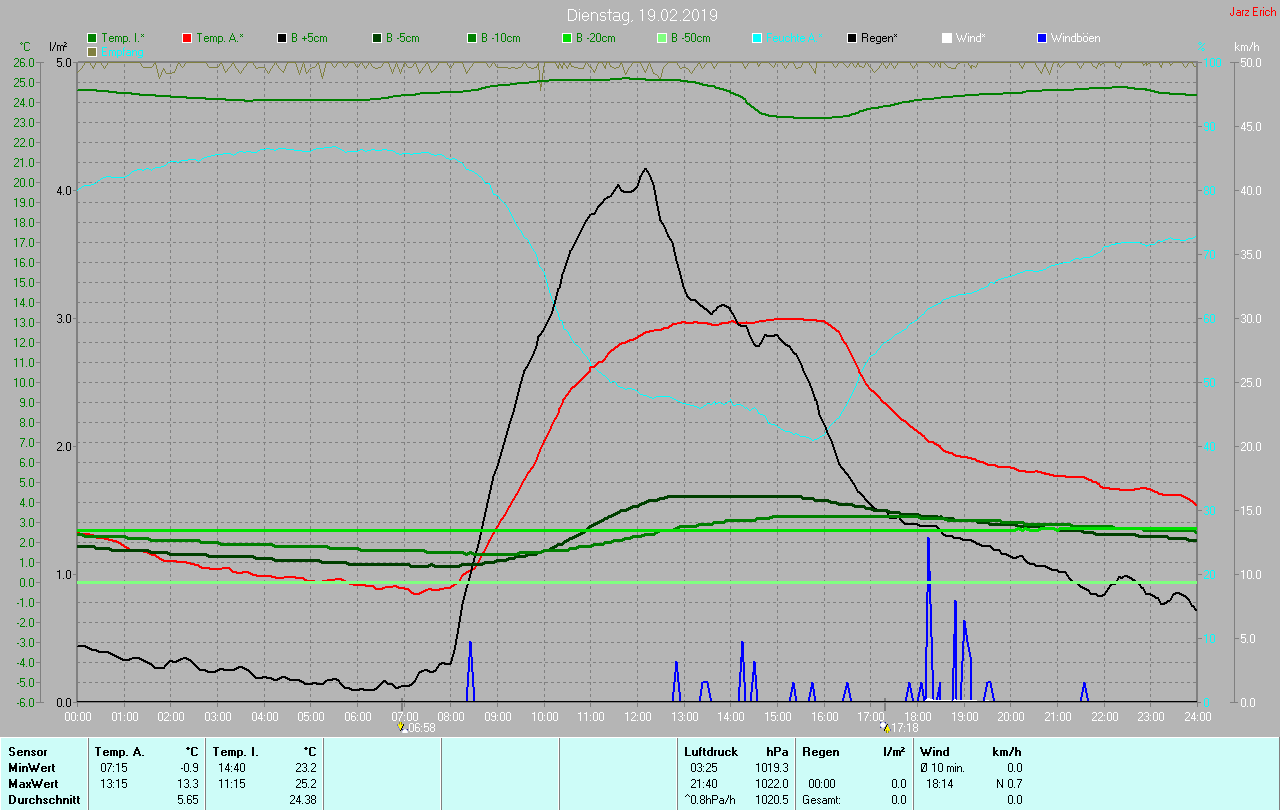Screen dimensions: 1280x810
Task: Click the blue Windböen legend swatch
Action: (1042, 38)
